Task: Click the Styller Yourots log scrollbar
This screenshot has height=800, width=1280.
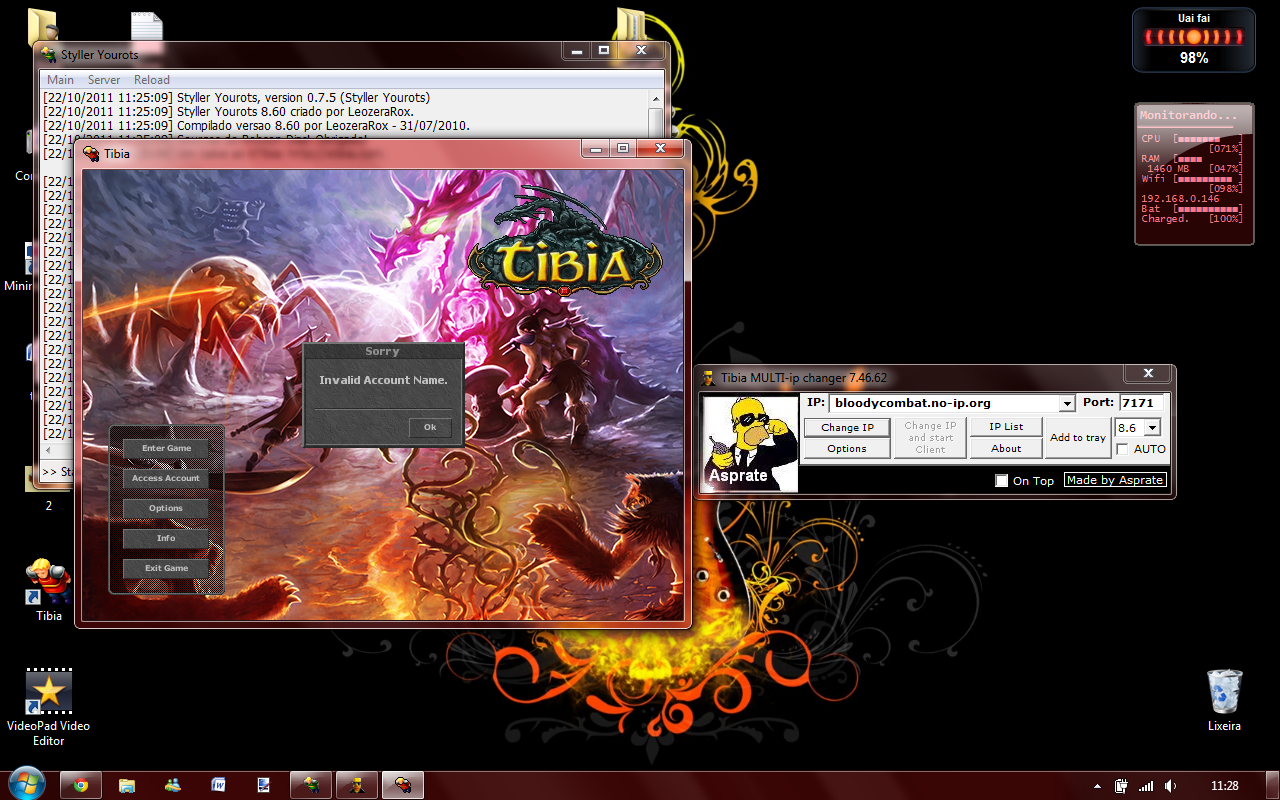Action: pos(656,115)
